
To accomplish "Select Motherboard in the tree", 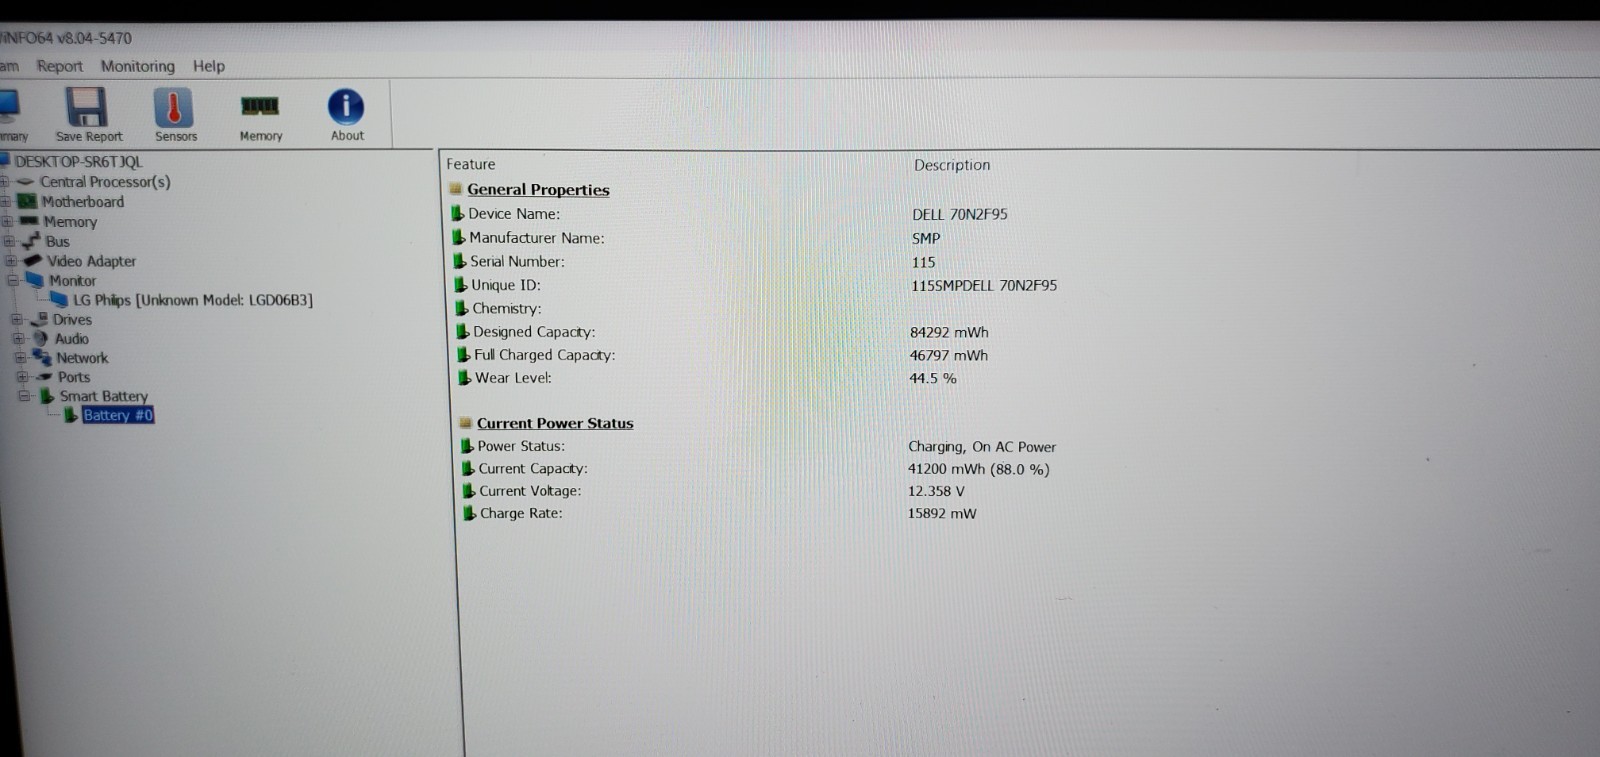I will [83, 202].
